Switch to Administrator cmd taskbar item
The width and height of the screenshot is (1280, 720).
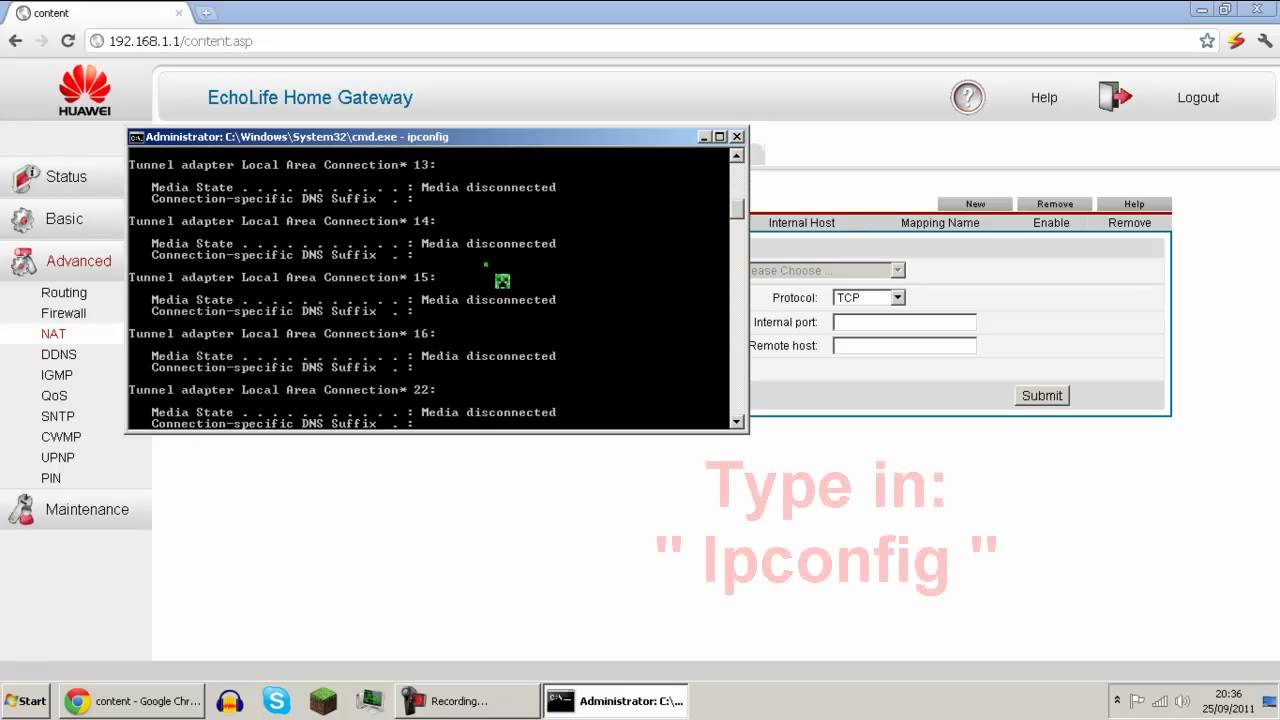(615, 701)
